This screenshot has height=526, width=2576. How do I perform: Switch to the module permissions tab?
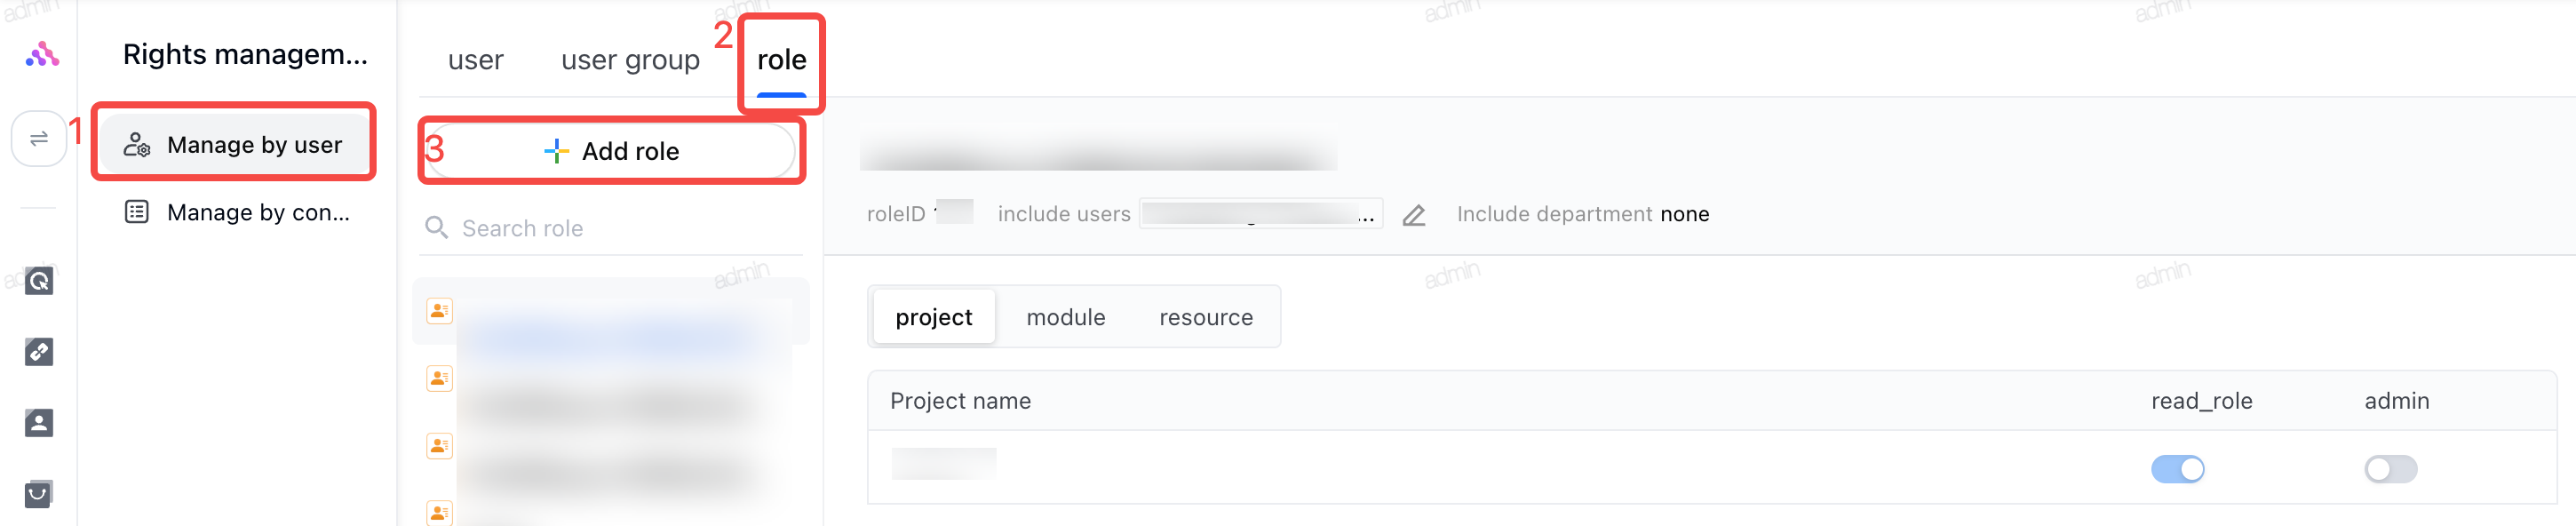click(1066, 317)
